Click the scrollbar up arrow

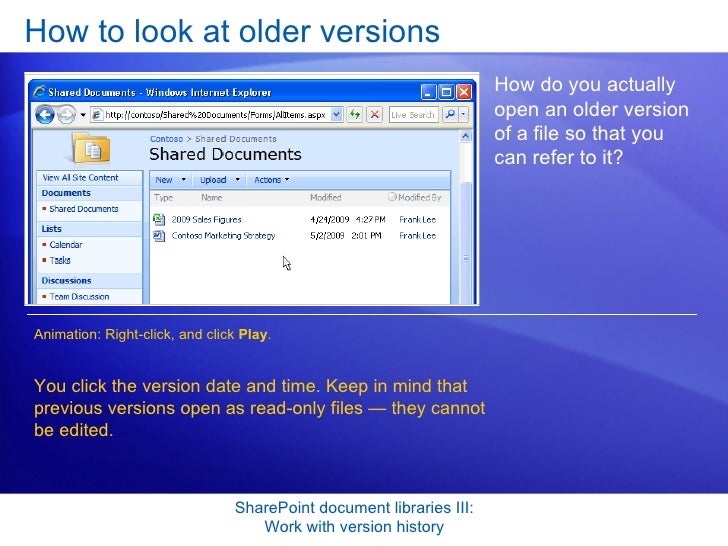pos(465,136)
